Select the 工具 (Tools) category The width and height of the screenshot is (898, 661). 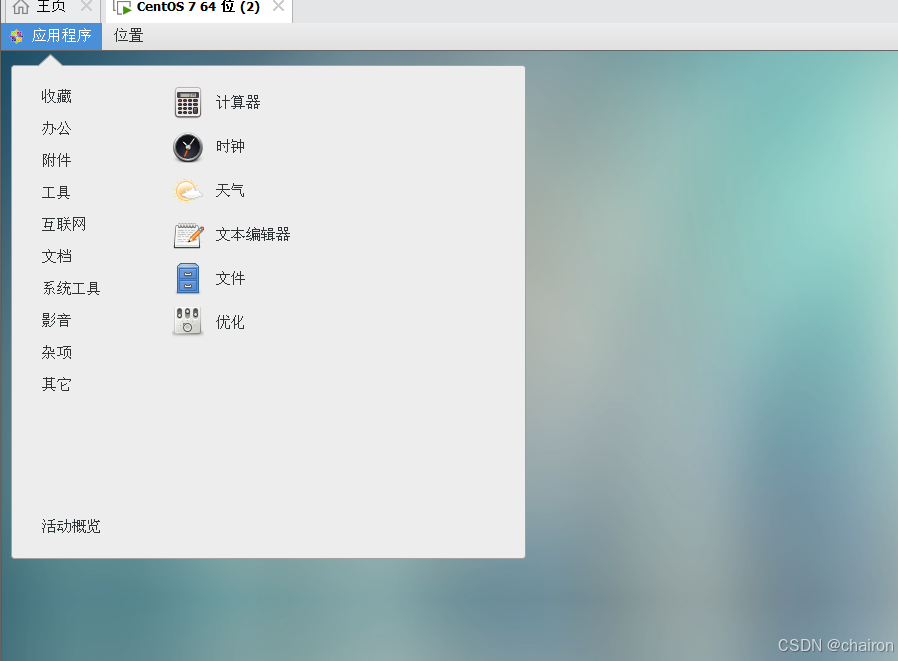click(56, 192)
